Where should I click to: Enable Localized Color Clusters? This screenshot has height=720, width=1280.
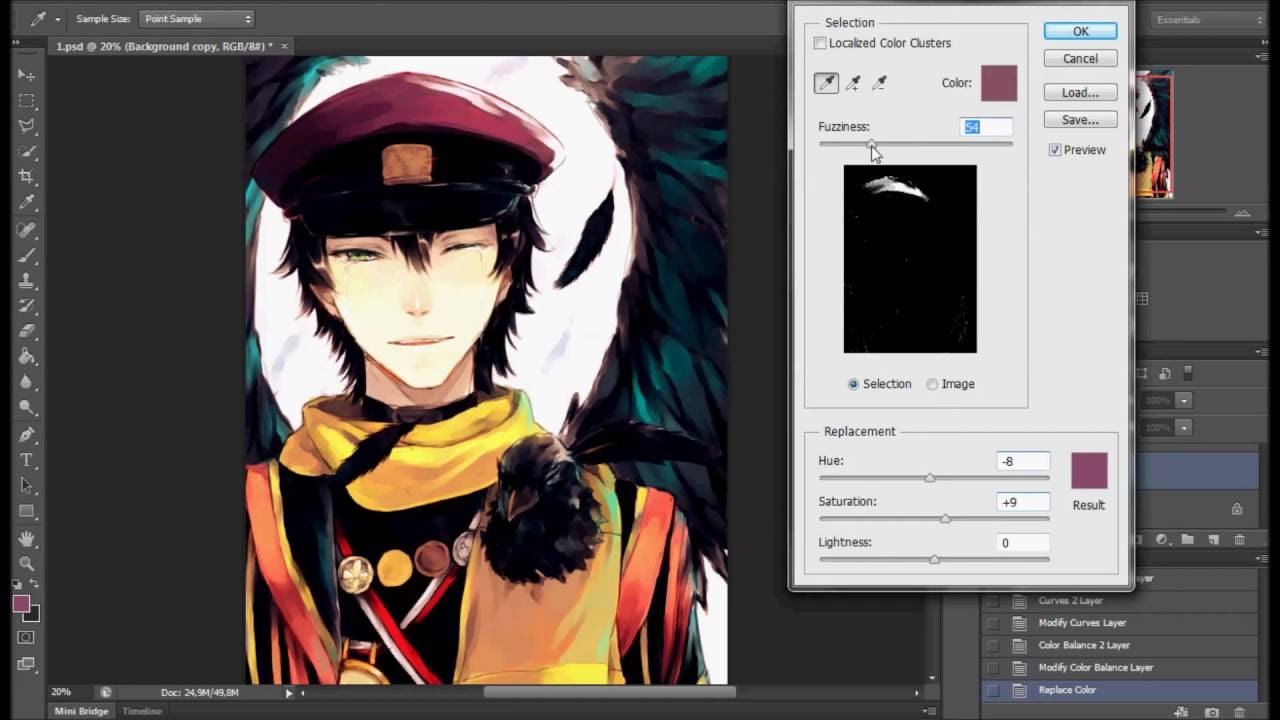tap(820, 43)
